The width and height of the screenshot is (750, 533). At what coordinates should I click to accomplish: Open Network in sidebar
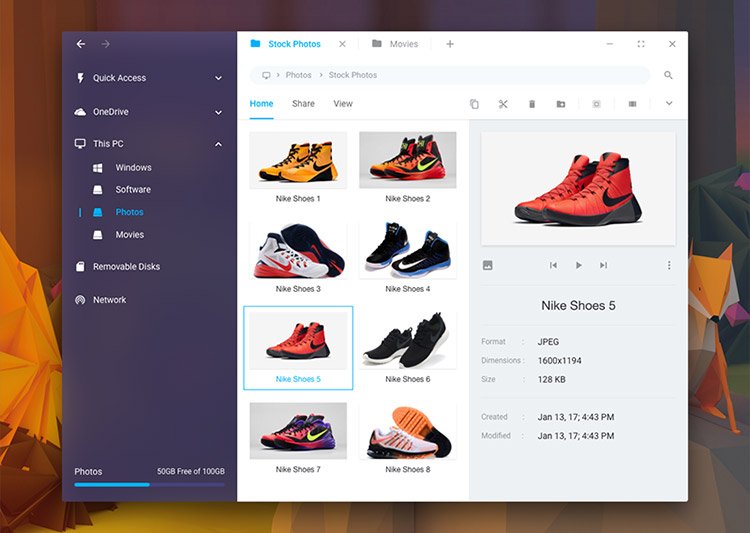click(110, 300)
